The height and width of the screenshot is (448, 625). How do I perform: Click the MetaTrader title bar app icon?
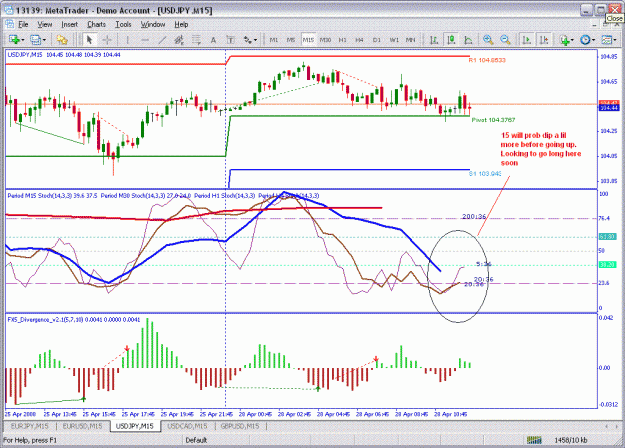click(8, 10)
